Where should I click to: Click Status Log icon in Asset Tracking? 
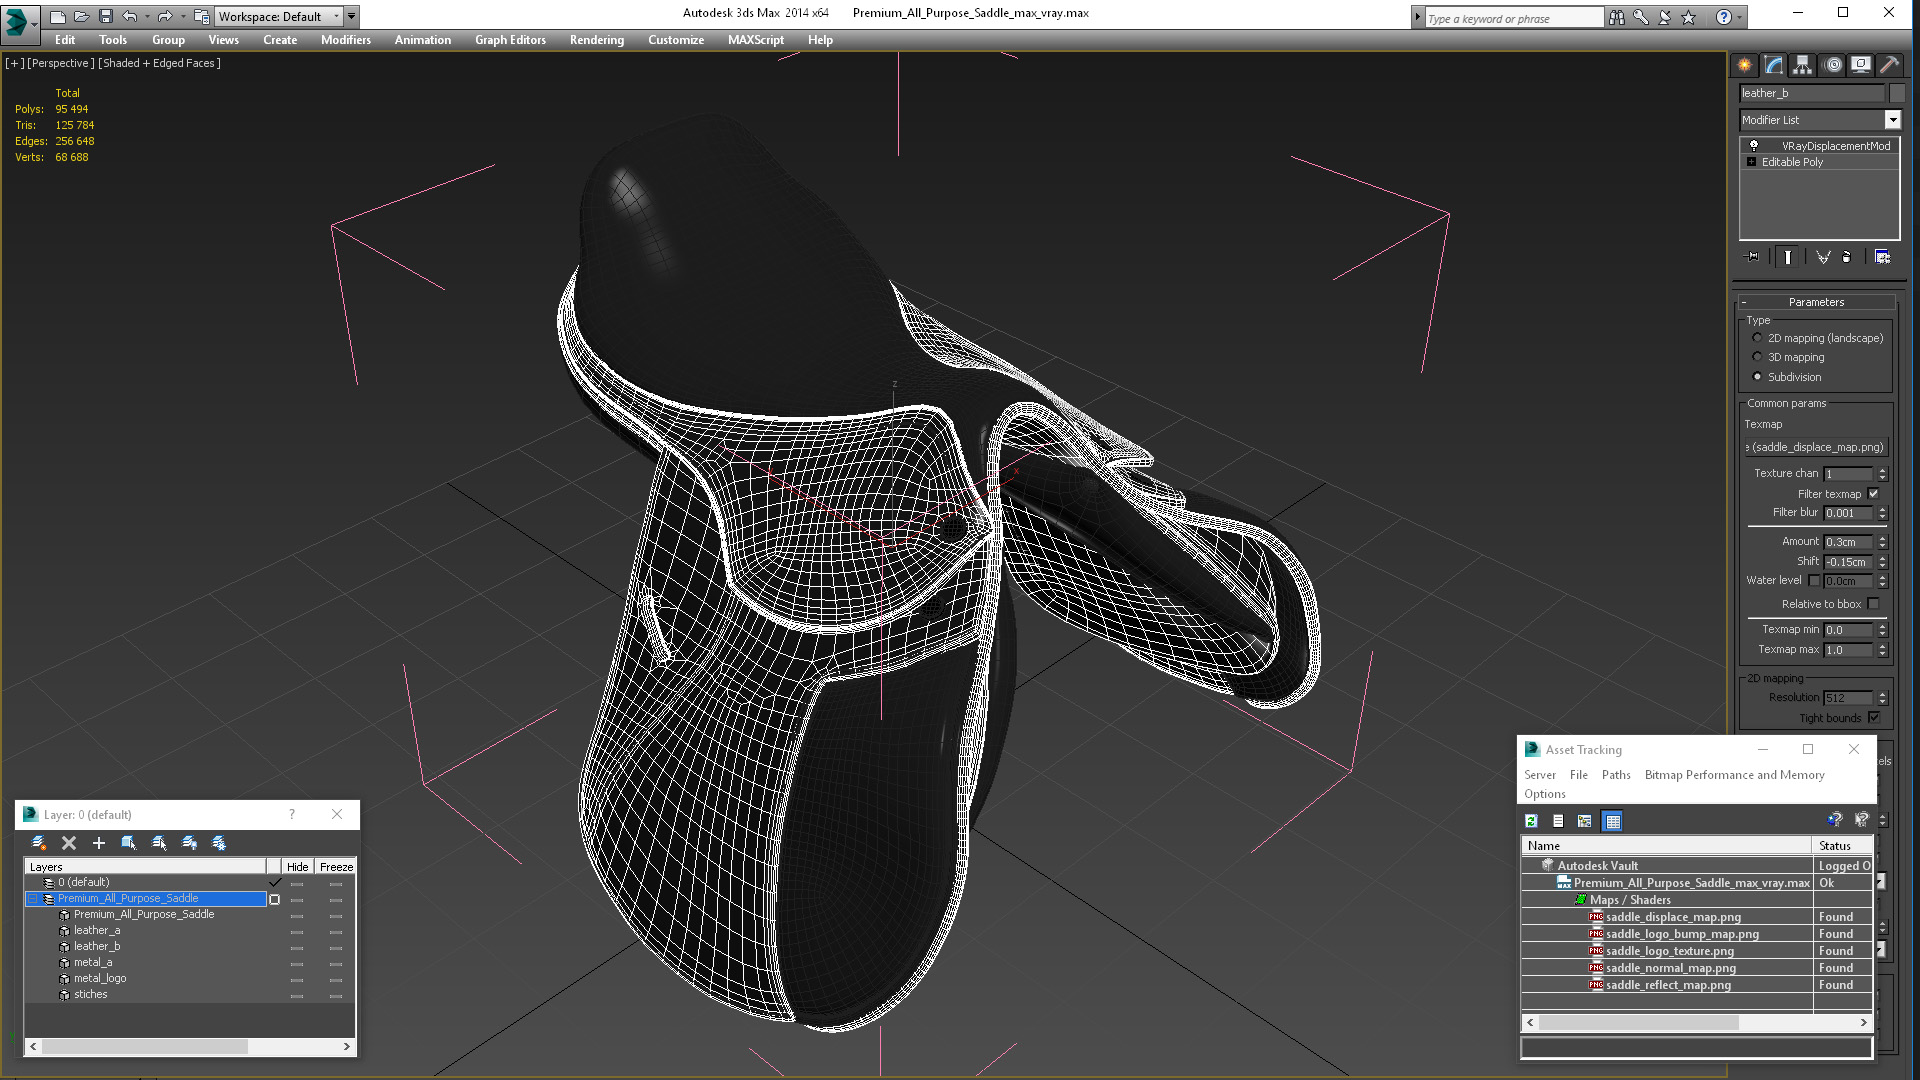point(1558,821)
